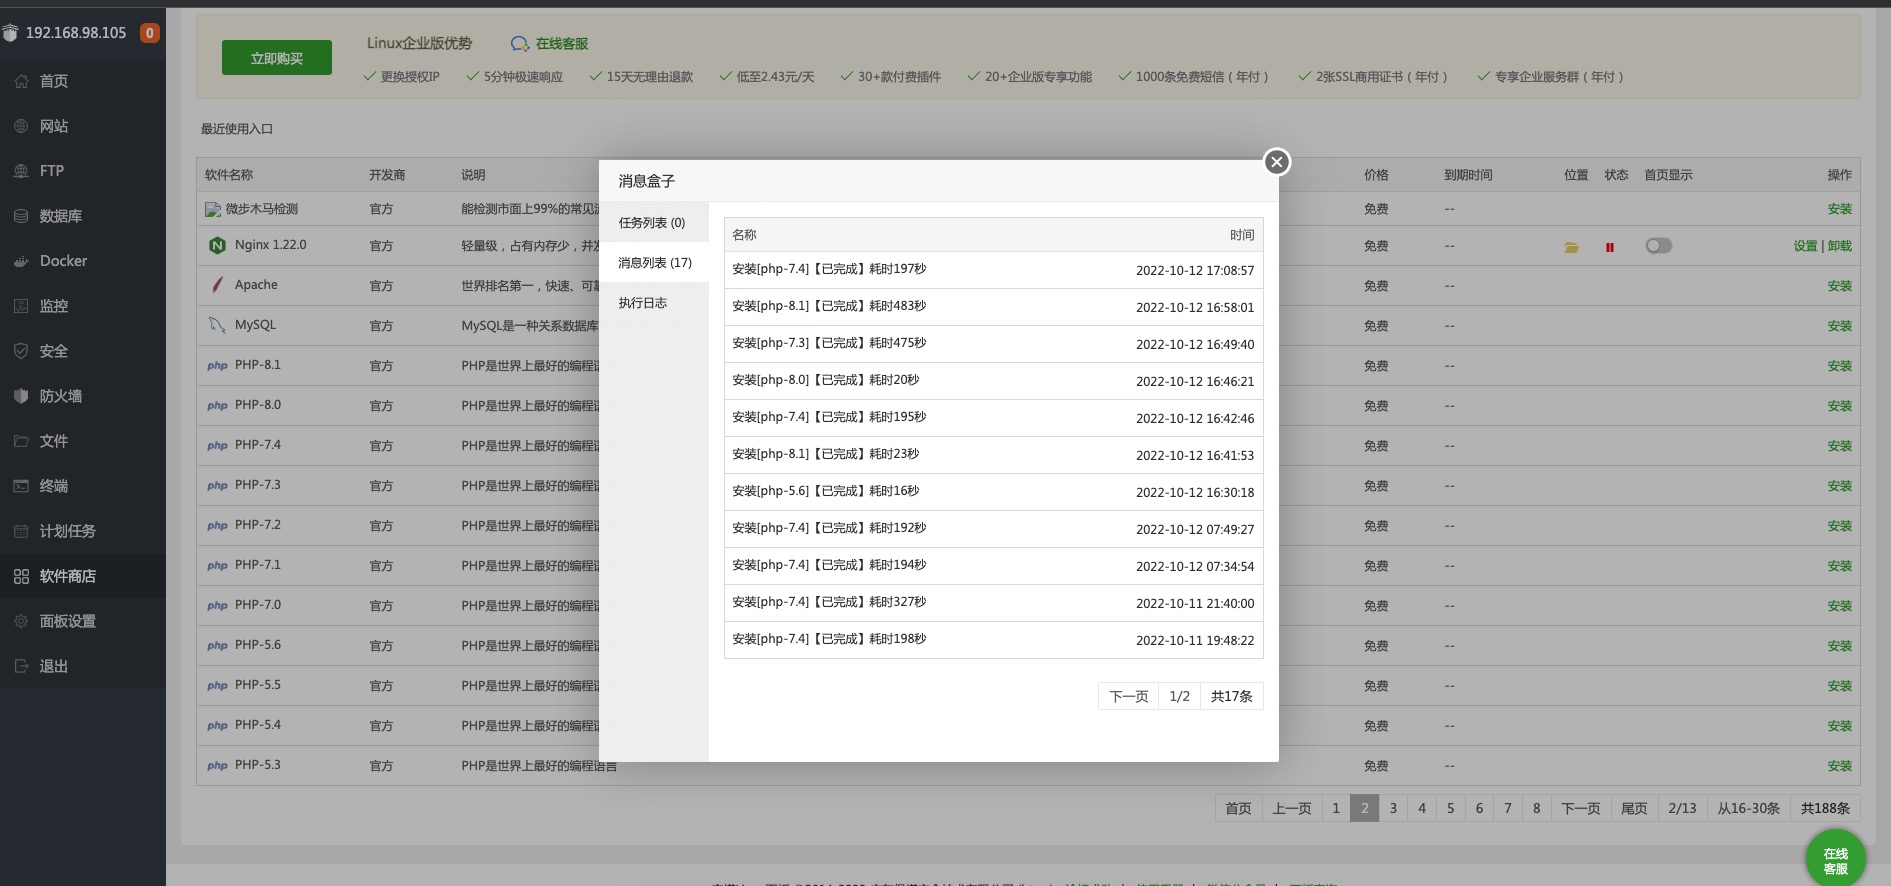The image size is (1891, 886).
Task: Click the 文件 folder icon
Action: pyautogui.click(x=21, y=441)
